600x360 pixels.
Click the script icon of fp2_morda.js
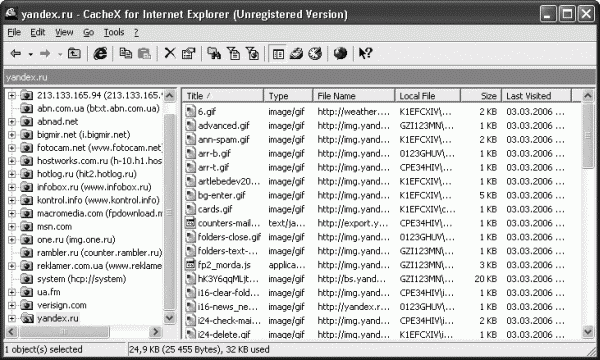tap(190, 264)
